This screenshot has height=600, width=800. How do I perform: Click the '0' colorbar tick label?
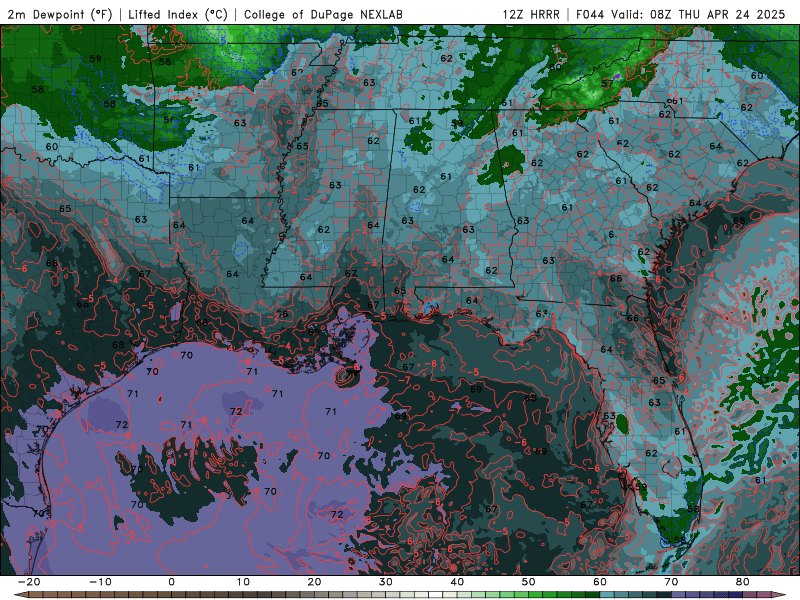tap(171, 582)
